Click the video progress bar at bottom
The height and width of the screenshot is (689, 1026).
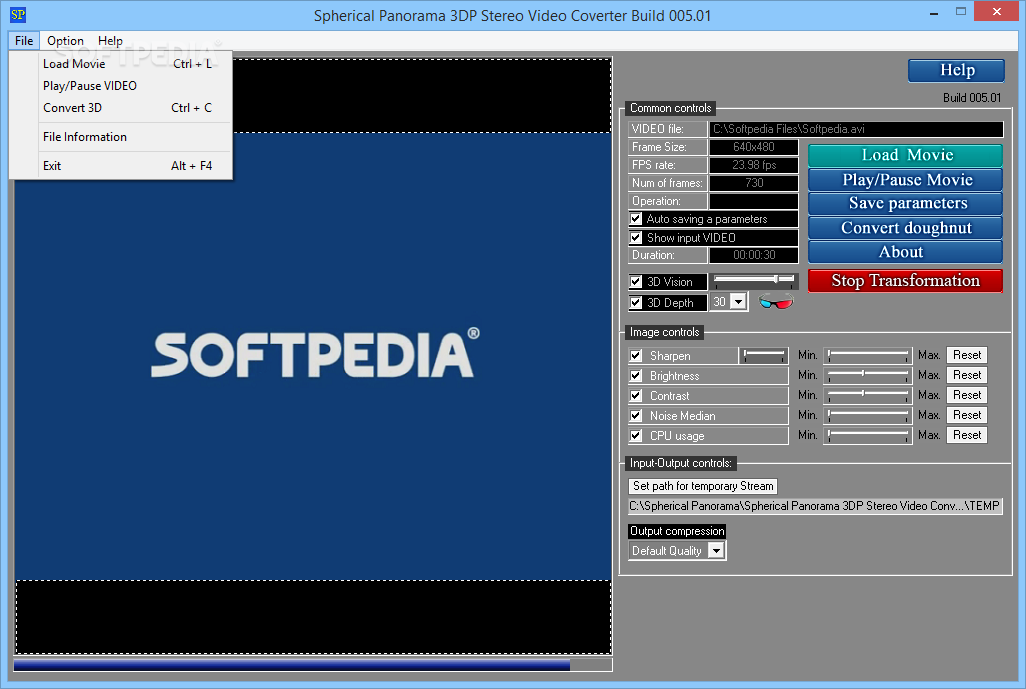coord(313,665)
